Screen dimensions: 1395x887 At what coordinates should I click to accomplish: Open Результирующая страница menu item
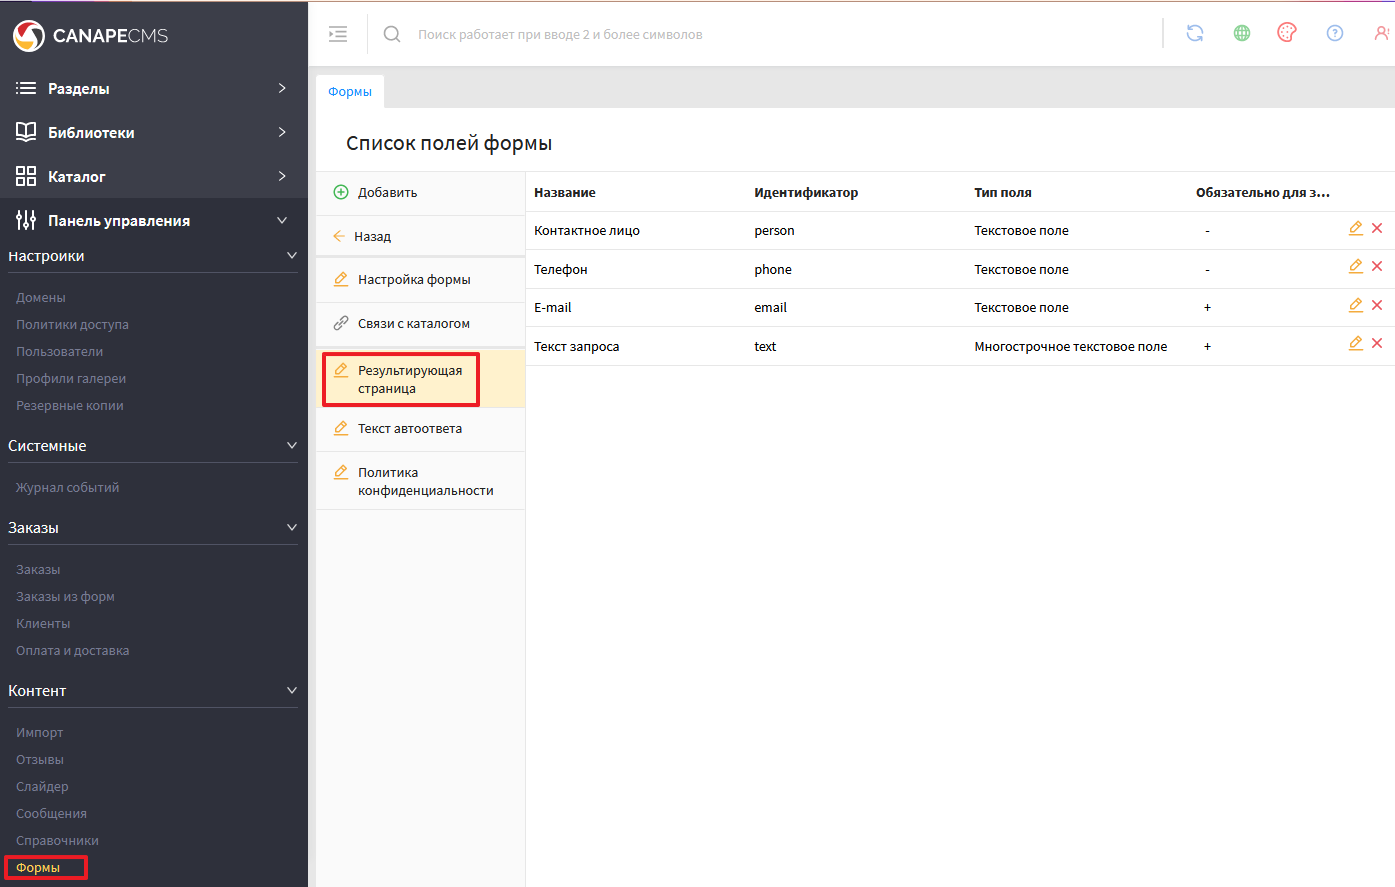[x=410, y=379]
